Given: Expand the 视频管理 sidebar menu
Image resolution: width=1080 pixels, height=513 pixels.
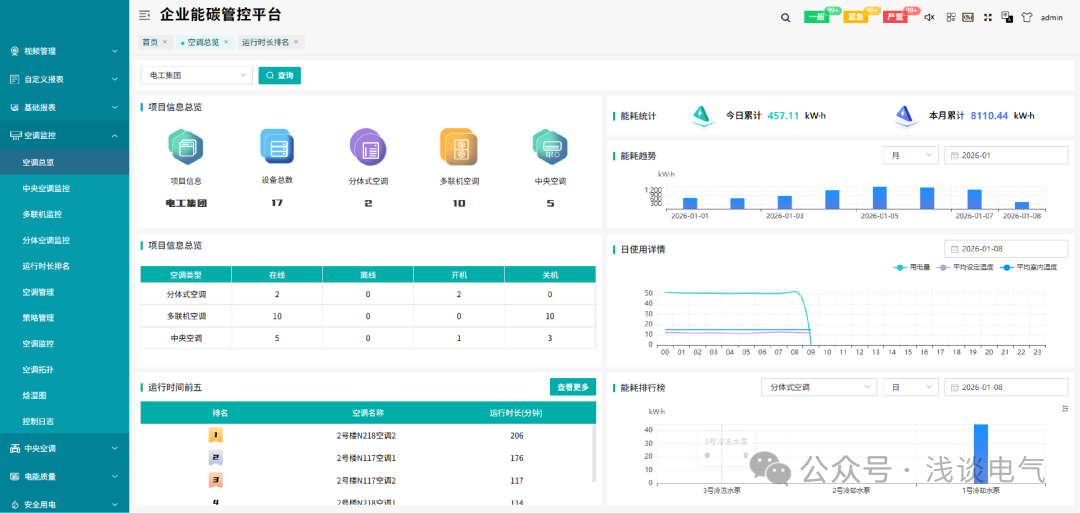Looking at the screenshot, I should tap(64, 51).
